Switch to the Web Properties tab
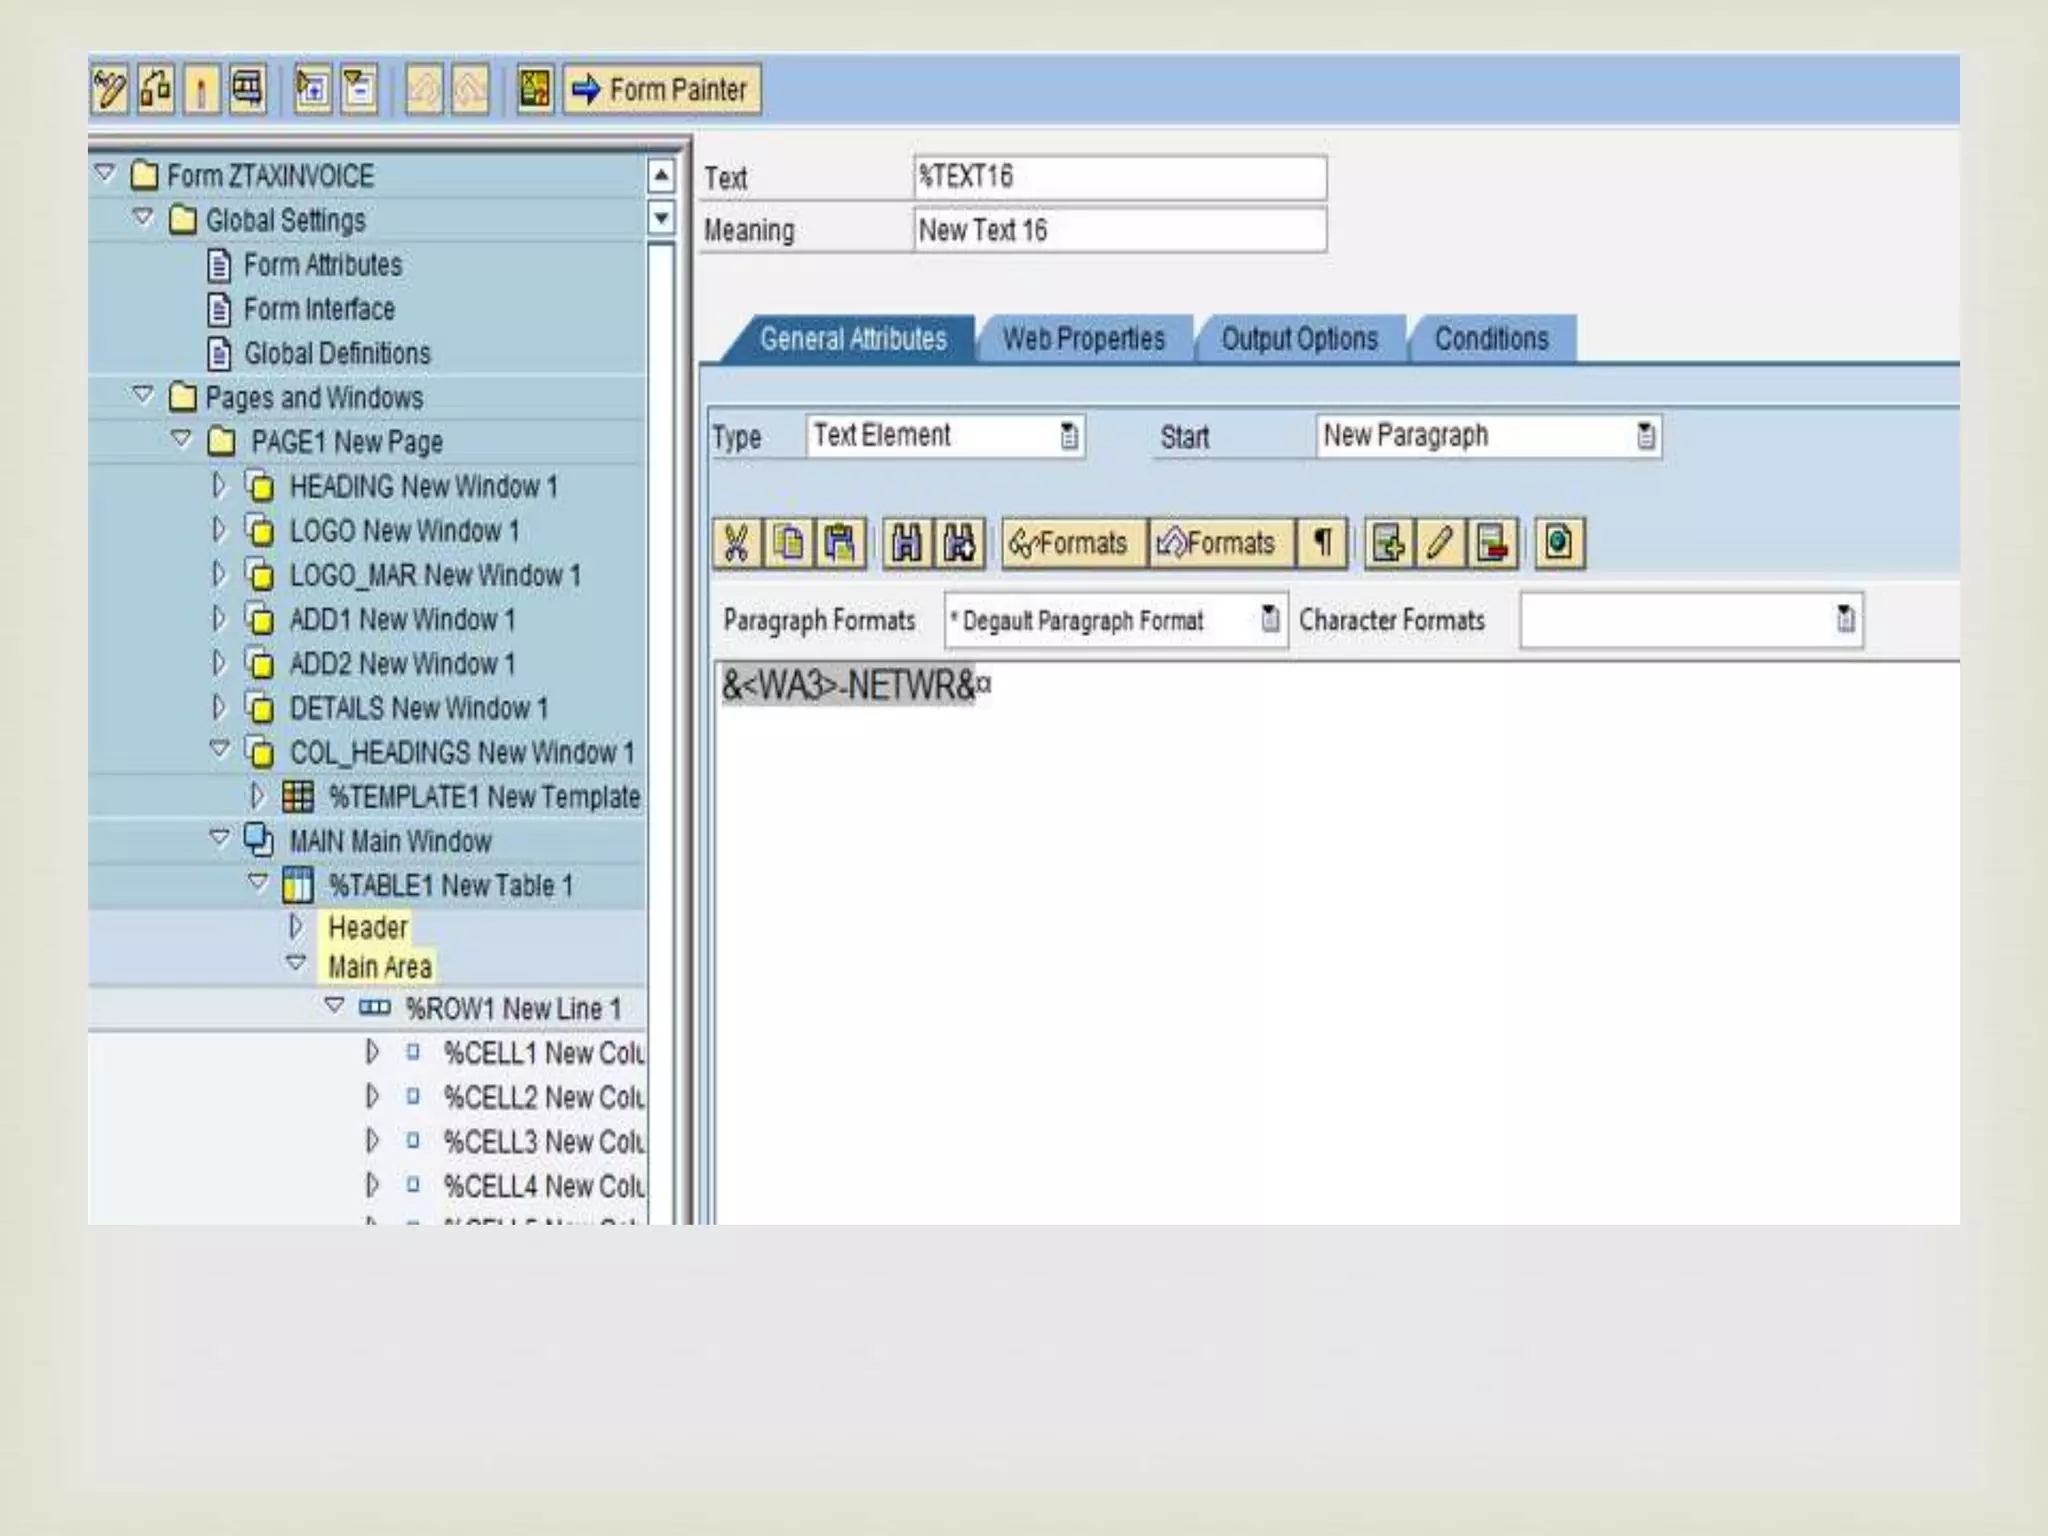Screen dimensions: 2048x1536 1084,339
